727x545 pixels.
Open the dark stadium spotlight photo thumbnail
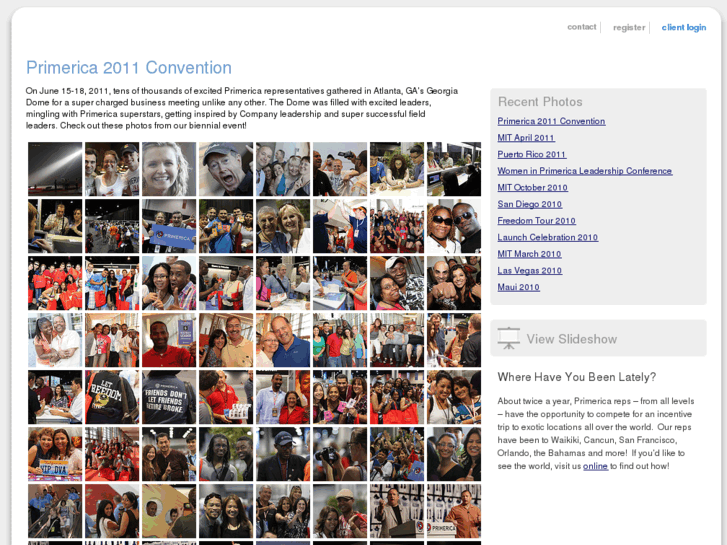(55, 169)
